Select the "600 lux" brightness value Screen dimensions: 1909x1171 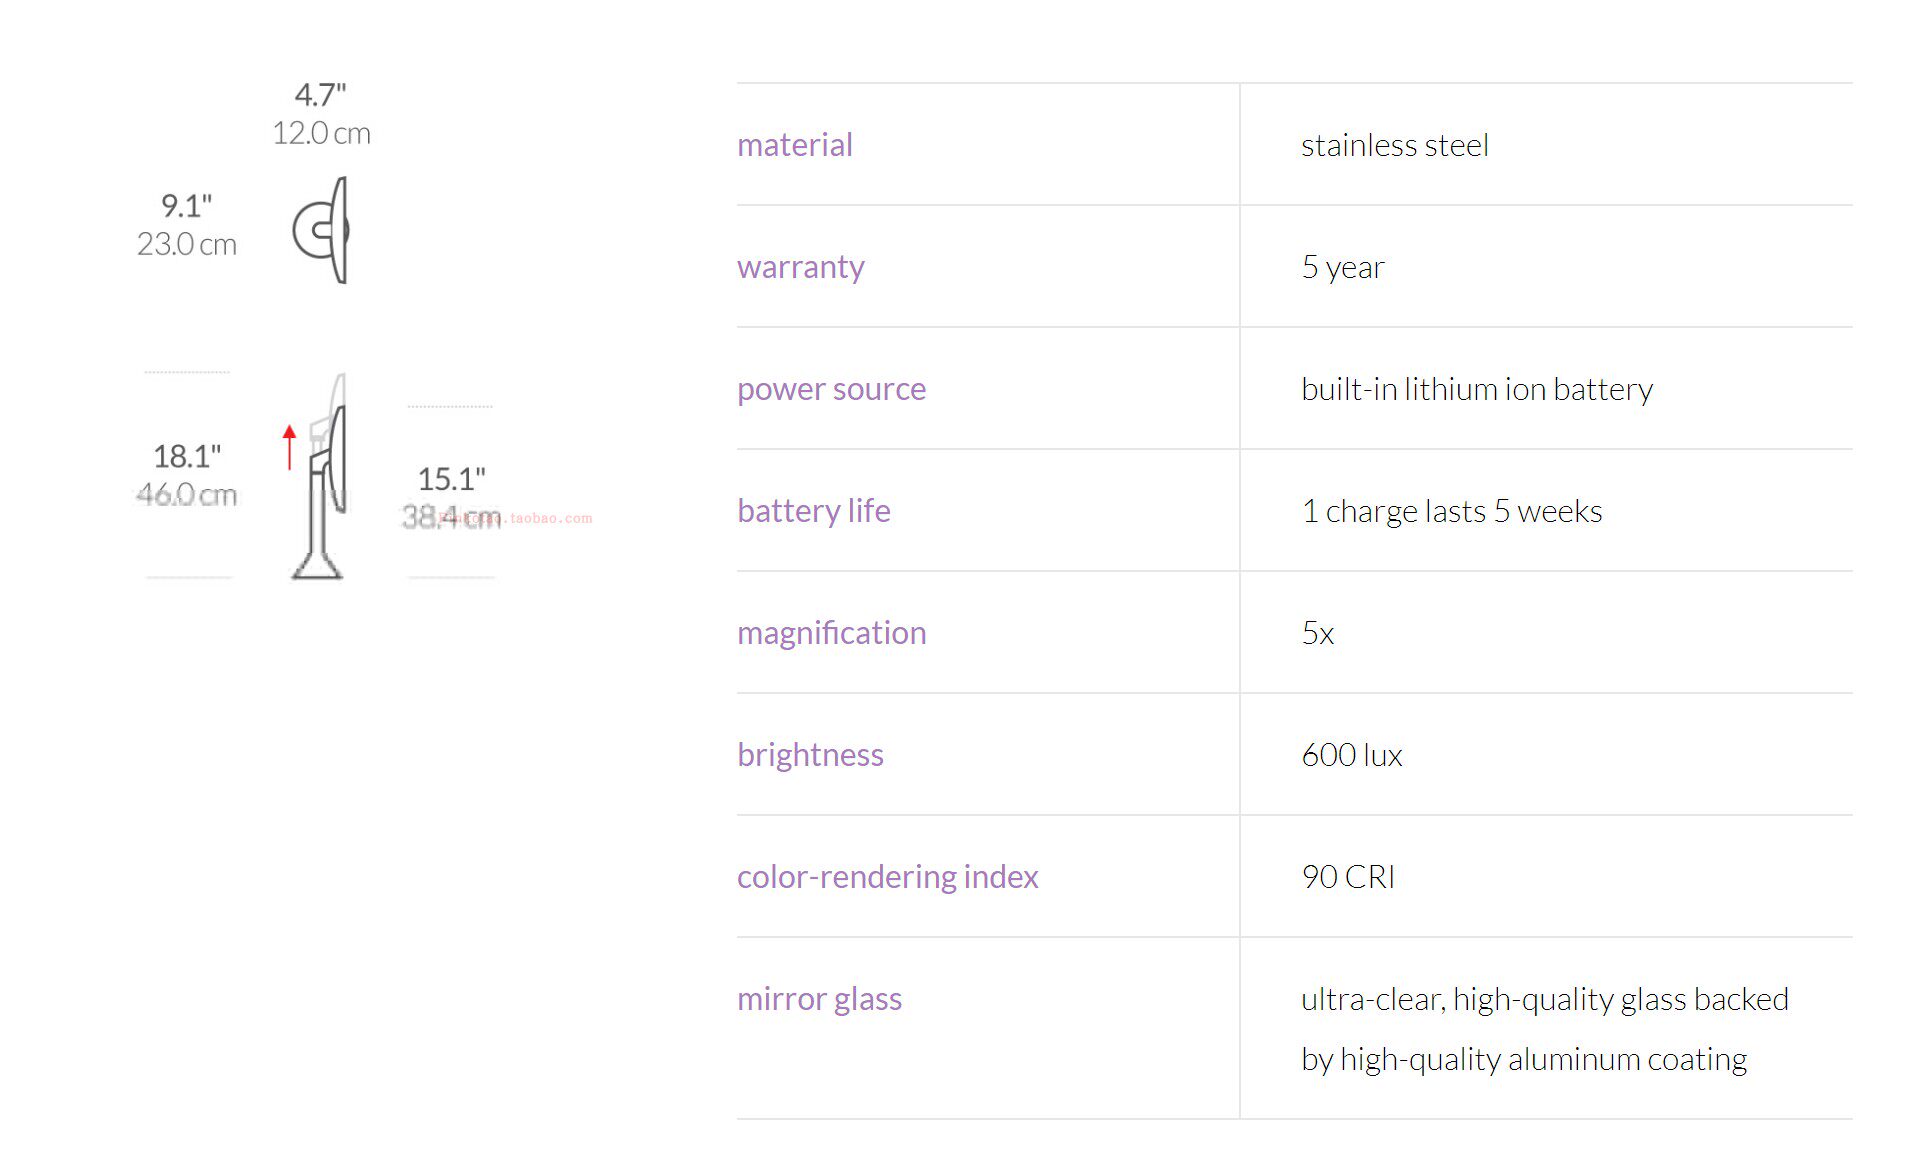[1351, 755]
